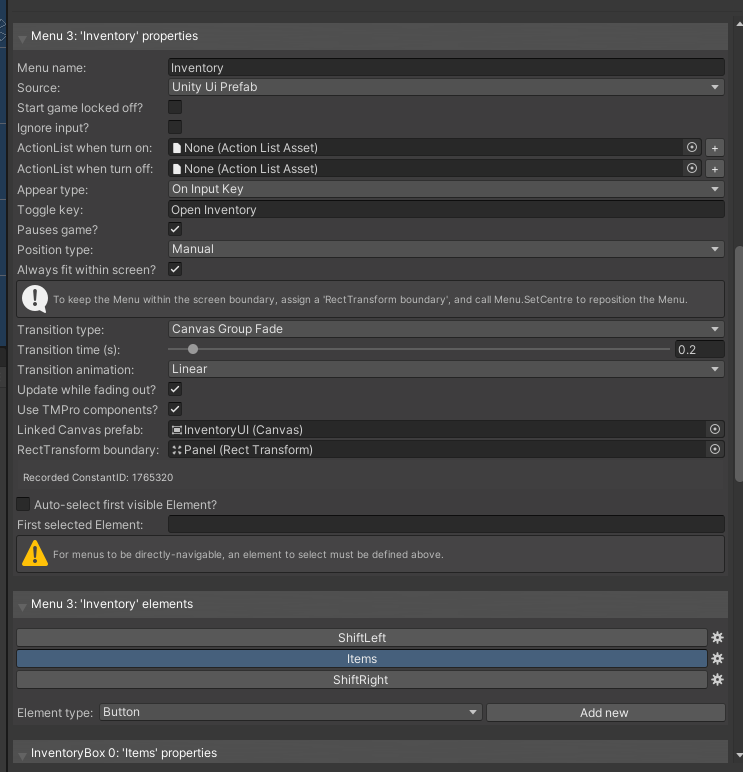Select the ShiftRight element
The height and width of the screenshot is (772, 743).
click(x=362, y=680)
